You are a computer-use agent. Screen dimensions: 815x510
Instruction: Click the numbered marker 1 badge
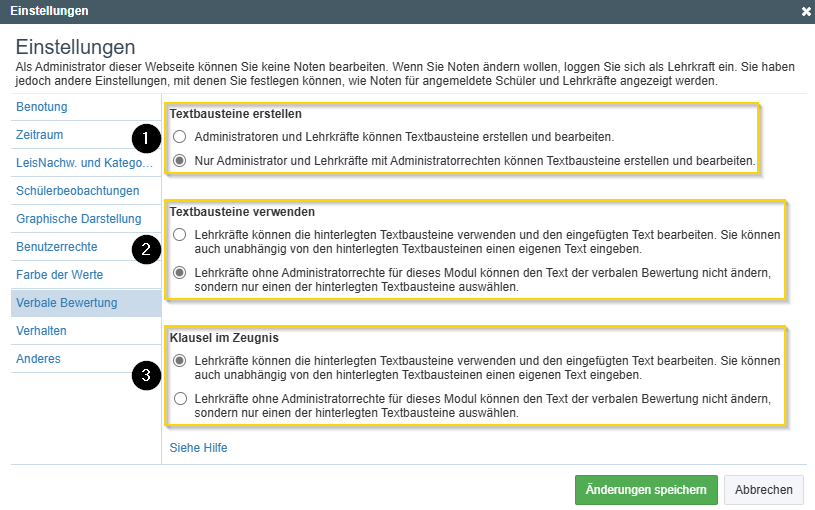click(x=147, y=136)
